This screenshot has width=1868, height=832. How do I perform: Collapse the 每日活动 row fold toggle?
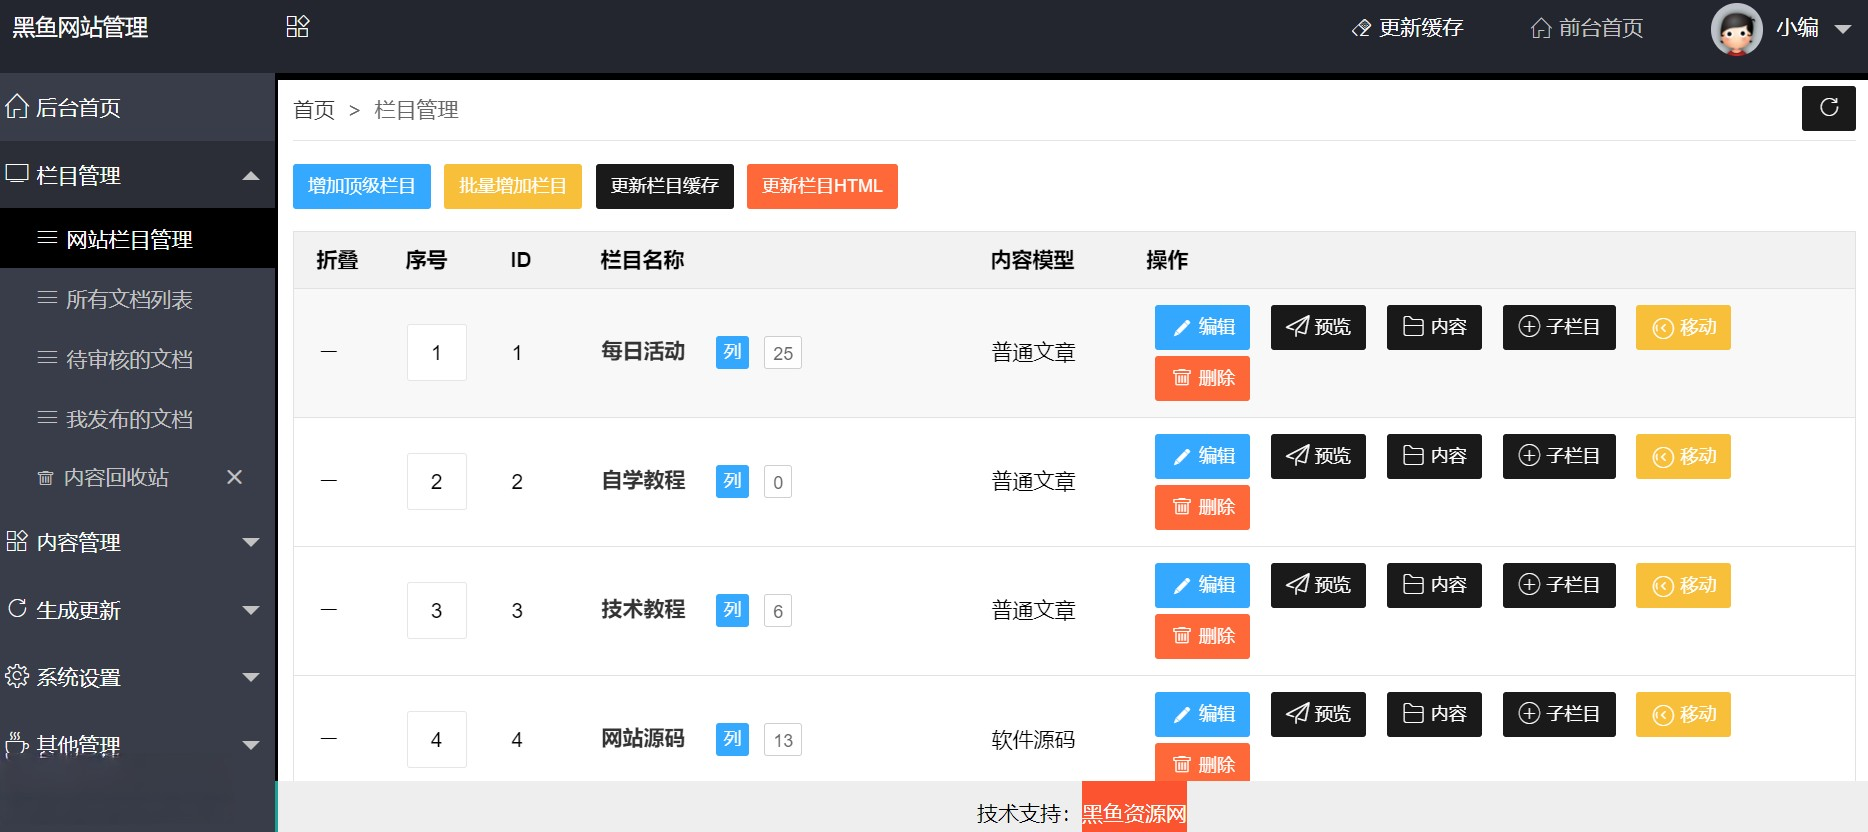329,352
